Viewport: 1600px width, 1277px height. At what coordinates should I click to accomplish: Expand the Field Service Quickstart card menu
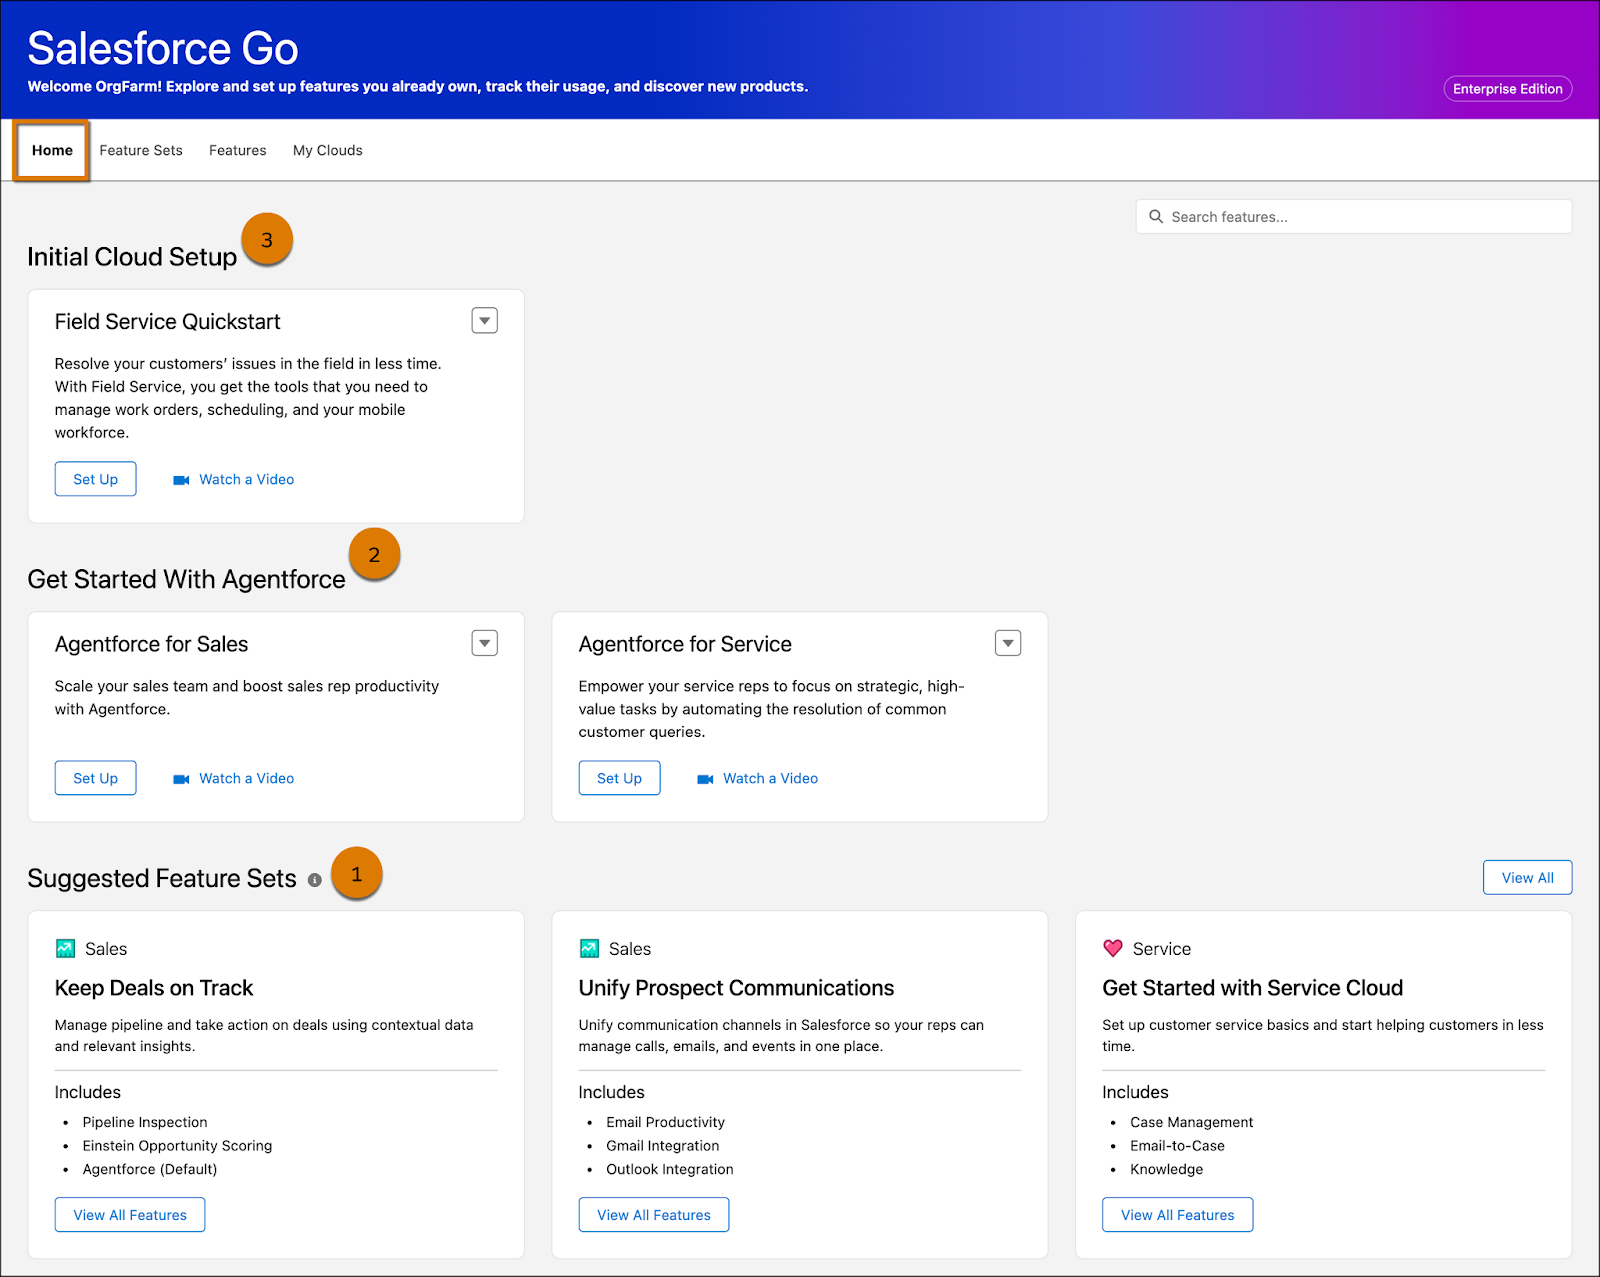pyautogui.click(x=485, y=321)
